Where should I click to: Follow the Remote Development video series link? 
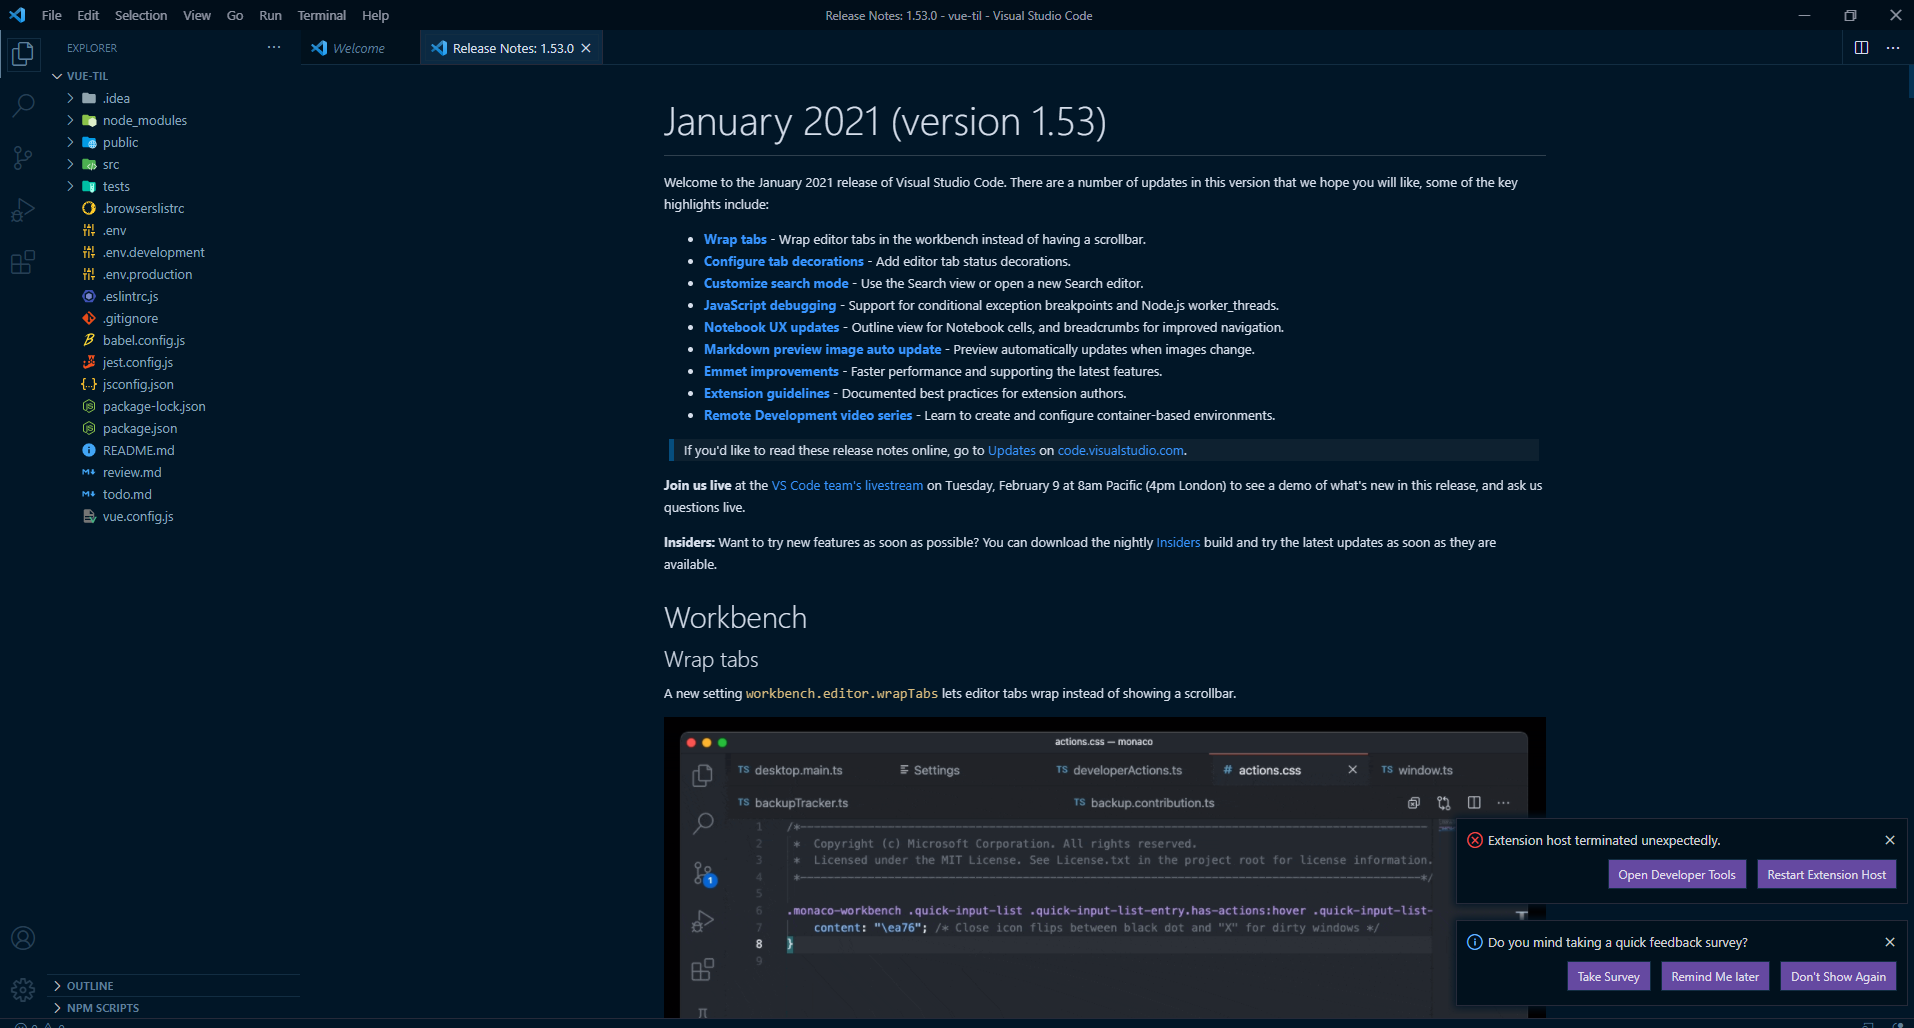[808, 415]
